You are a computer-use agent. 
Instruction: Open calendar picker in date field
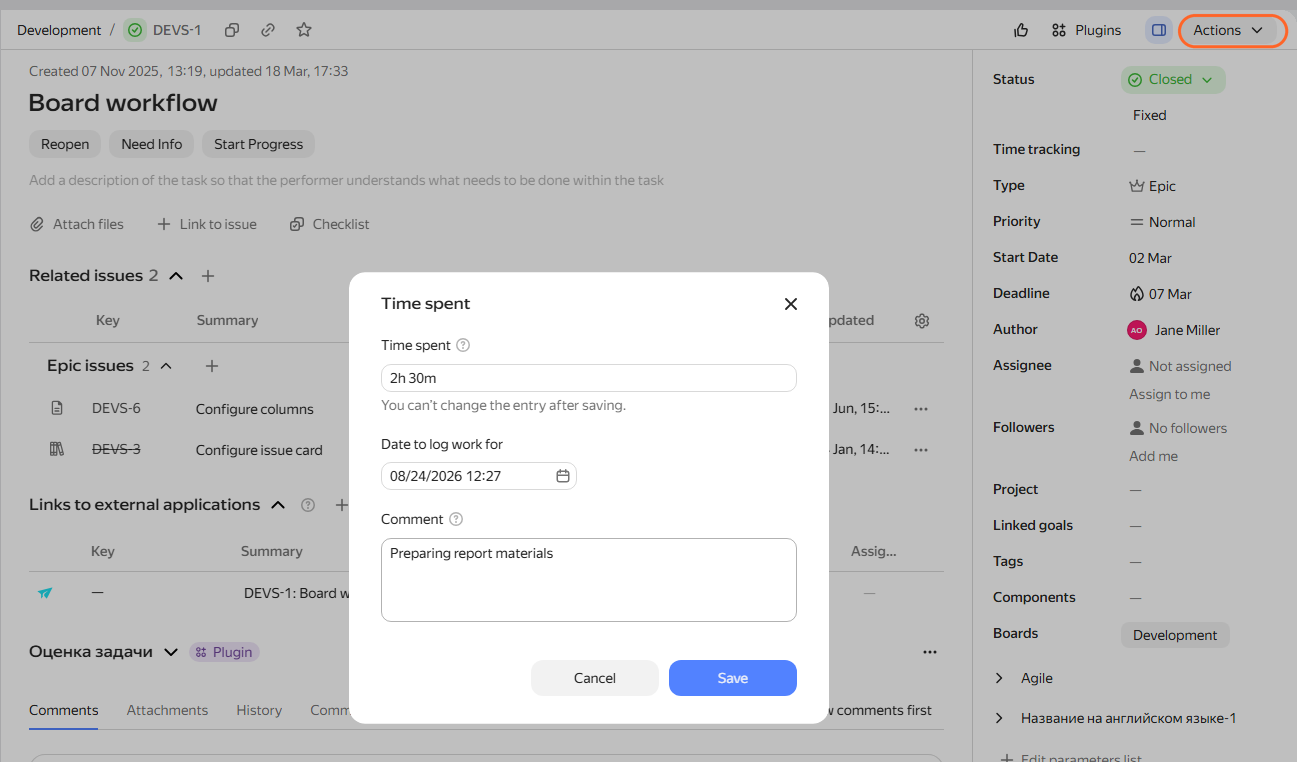(563, 476)
